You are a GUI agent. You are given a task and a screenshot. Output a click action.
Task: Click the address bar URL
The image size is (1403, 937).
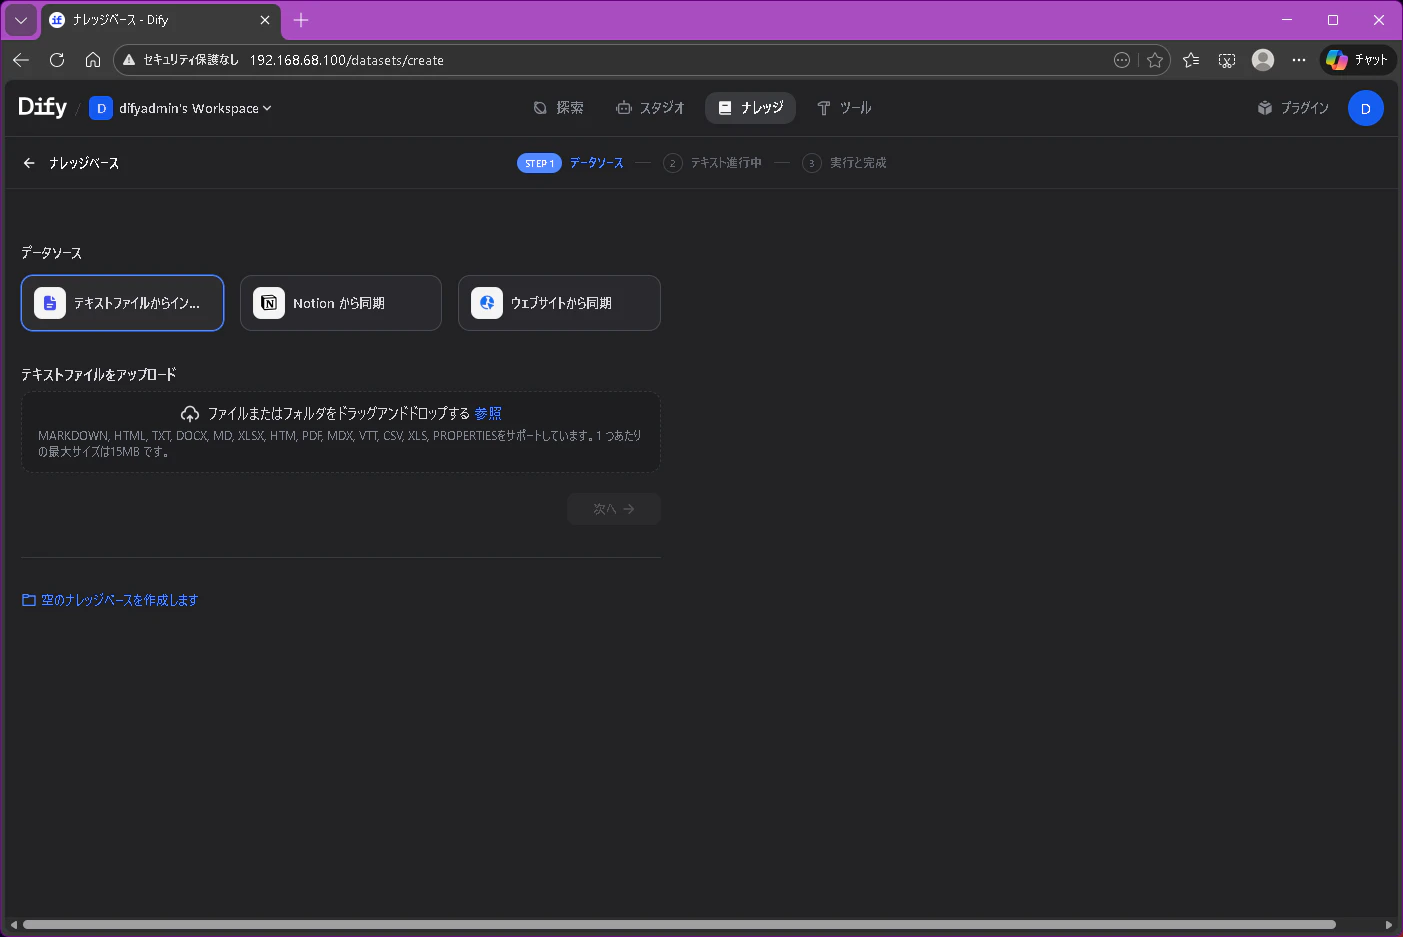click(346, 60)
